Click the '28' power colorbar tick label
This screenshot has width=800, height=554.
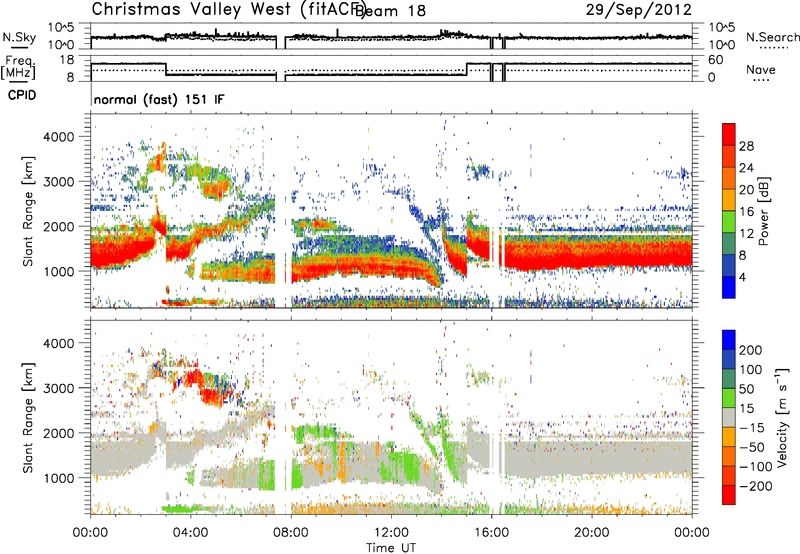[x=746, y=146]
